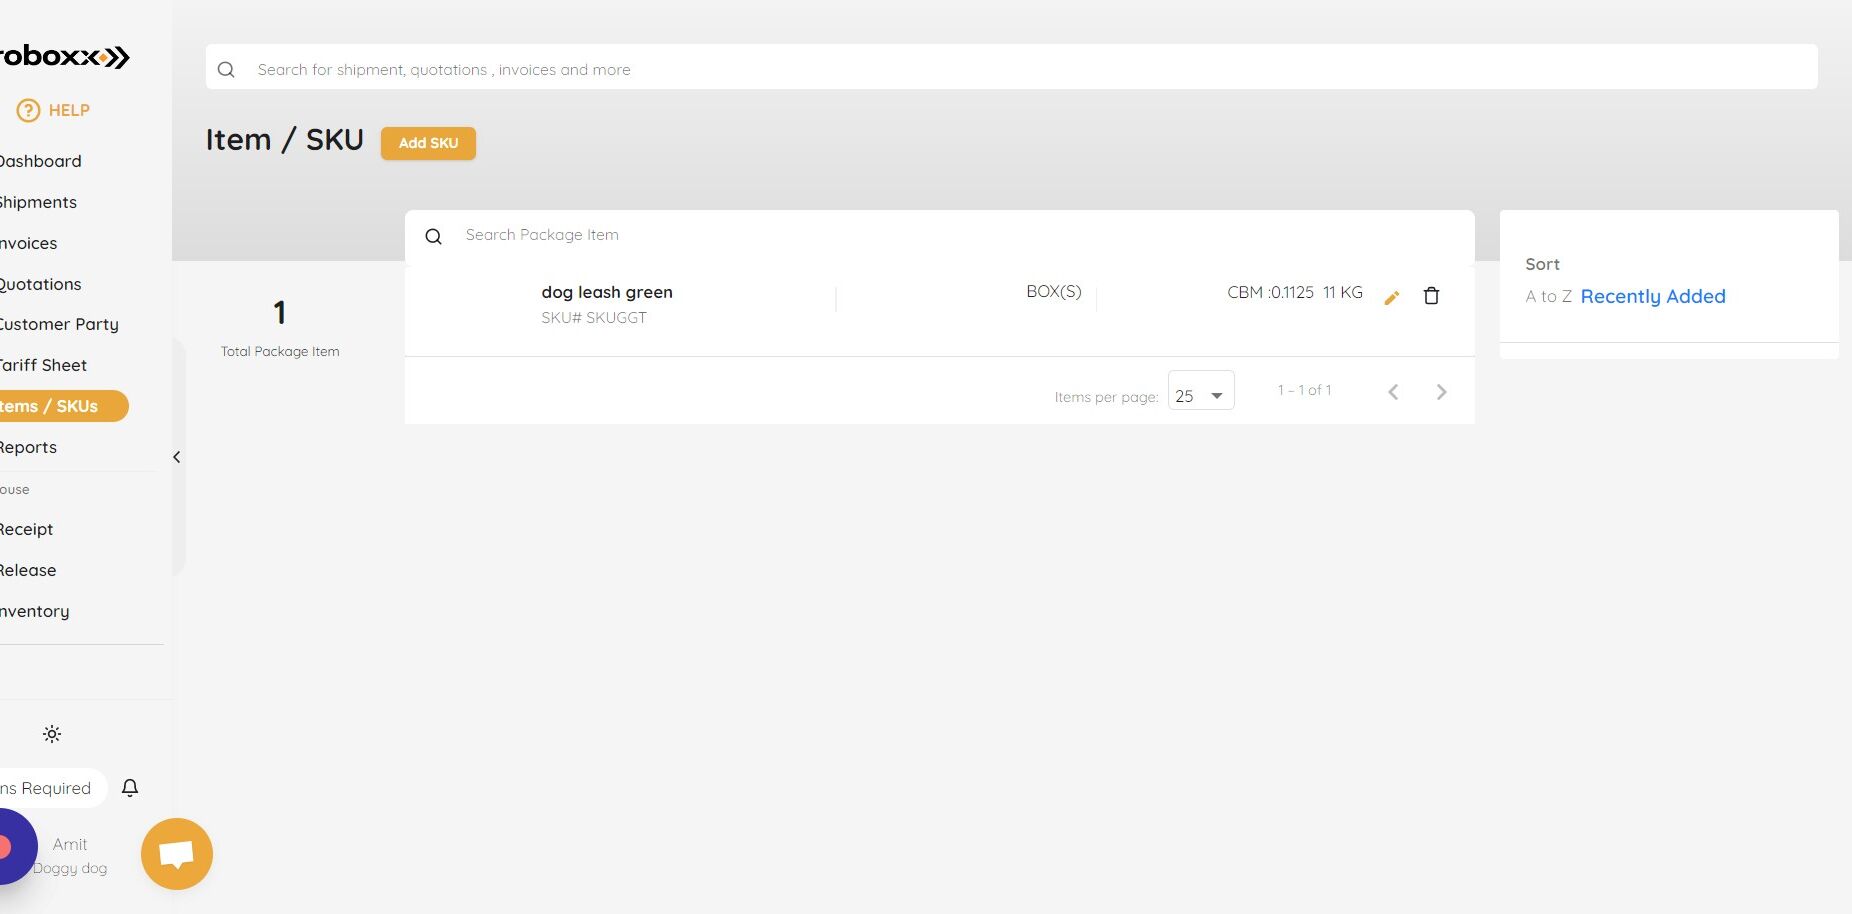
Task: Open Invoices in sidebar
Action: tap(28, 243)
